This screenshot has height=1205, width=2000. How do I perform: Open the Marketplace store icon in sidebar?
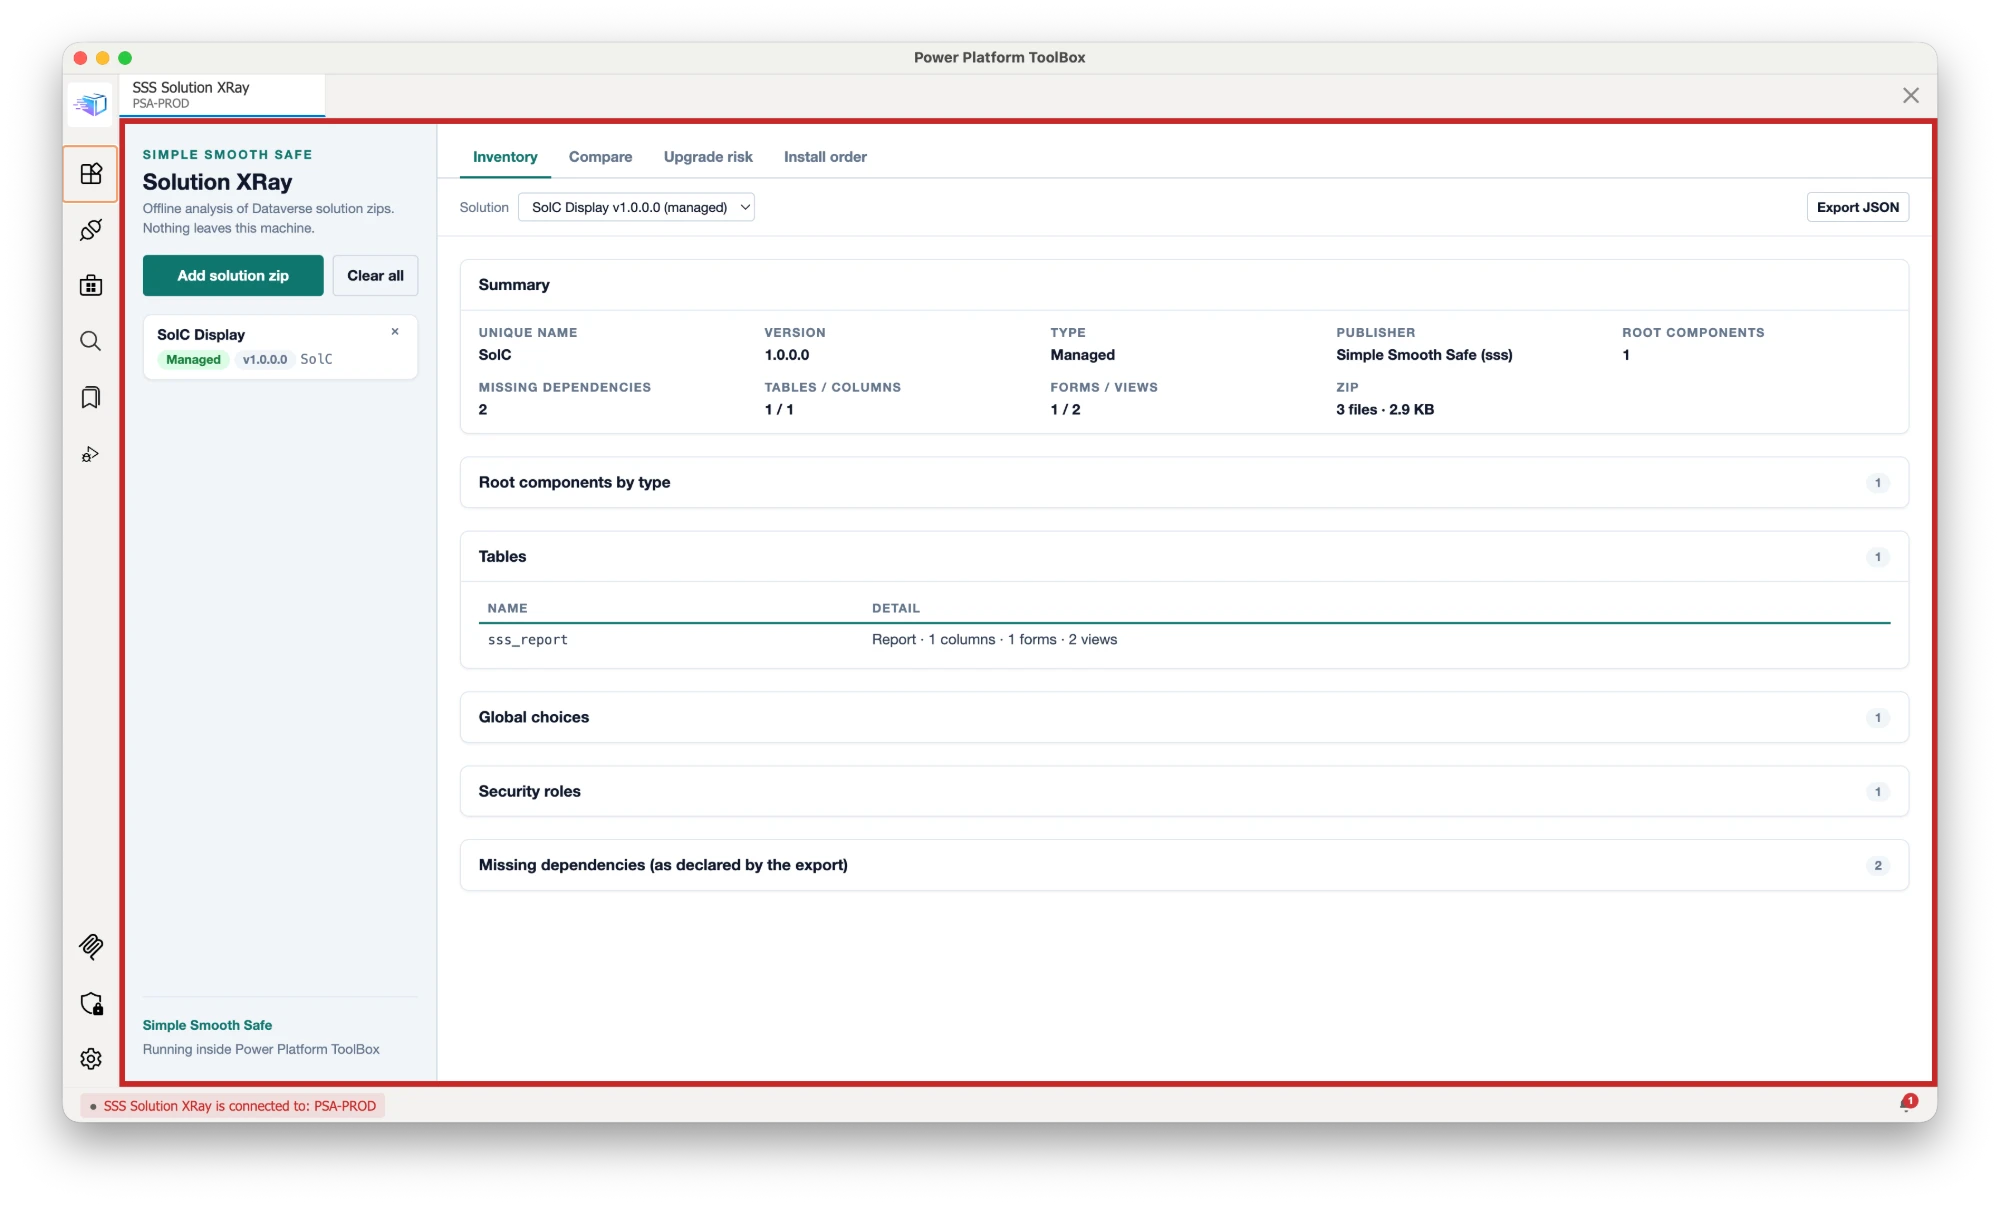91,286
